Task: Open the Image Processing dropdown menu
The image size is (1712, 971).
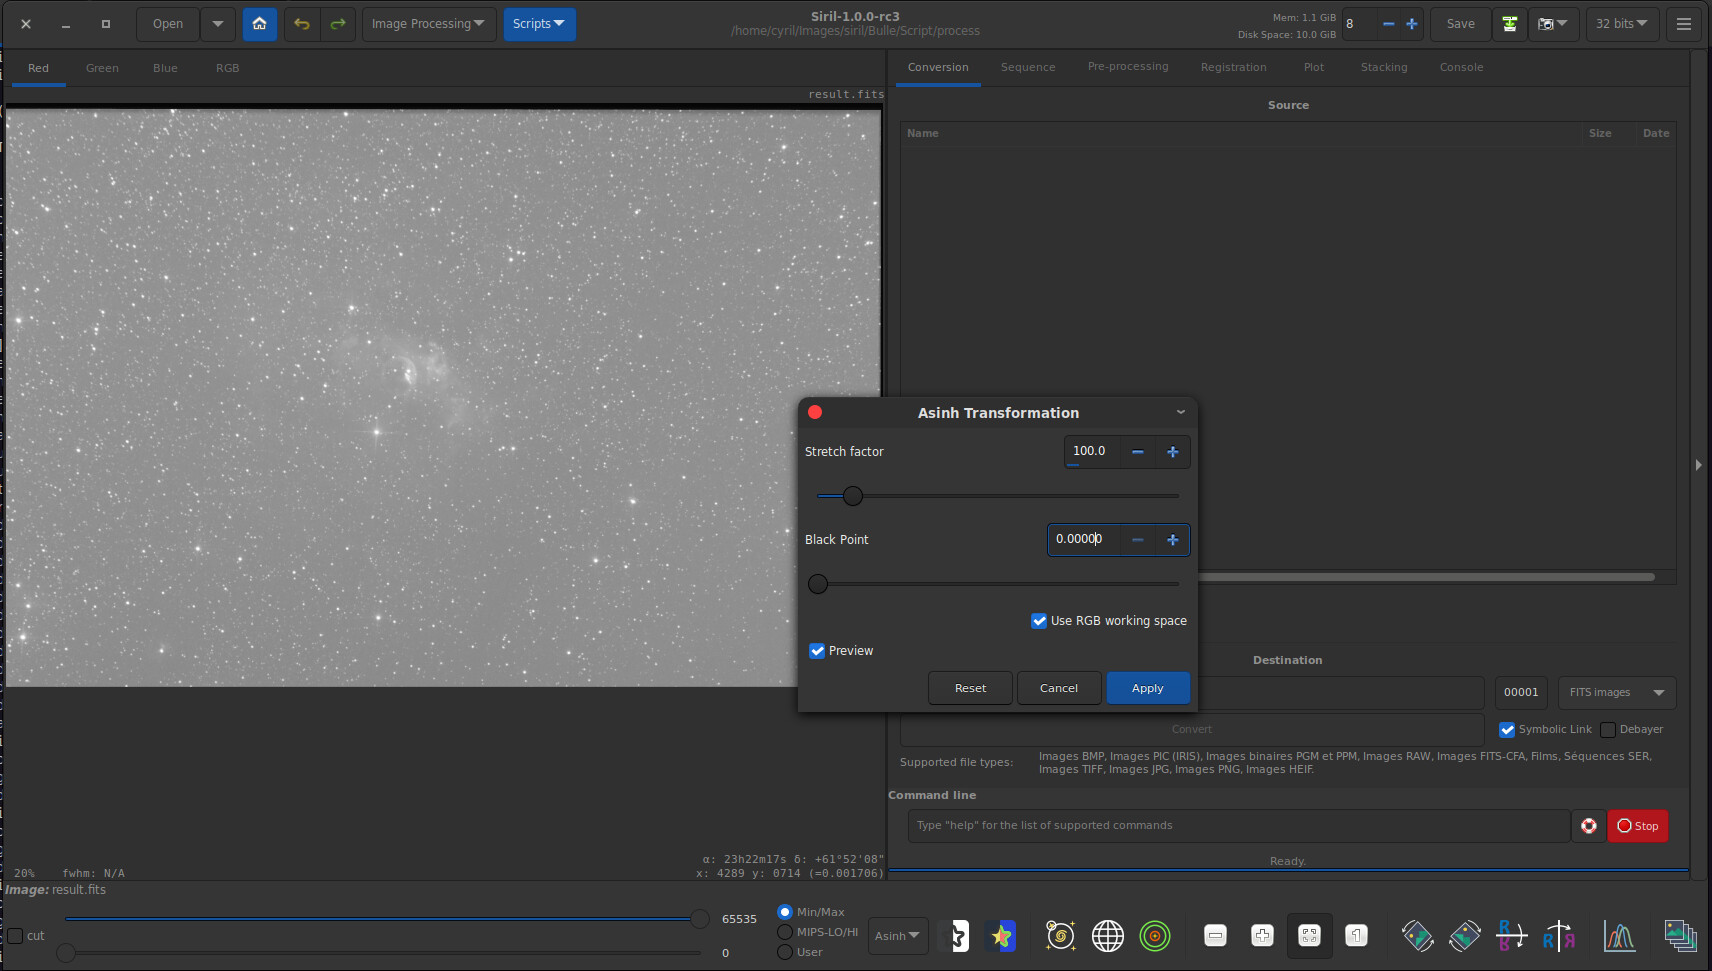Action: click(x=428, y=24)
